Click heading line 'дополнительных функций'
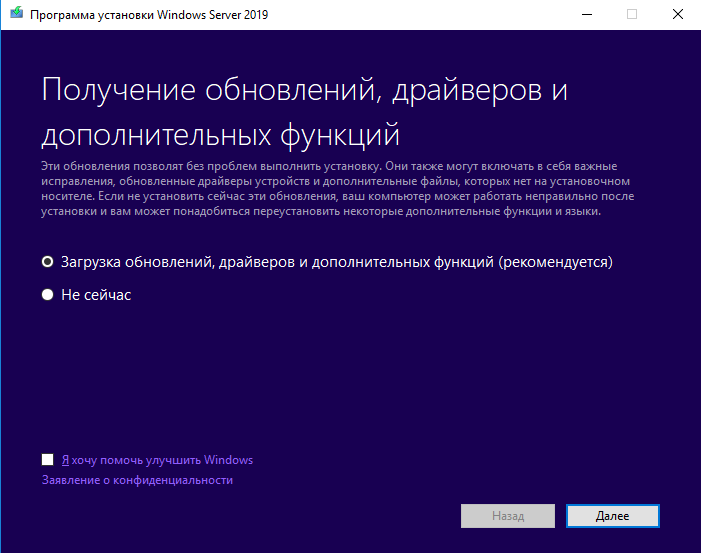This screenshot has height=553, width=701. point(220,133)
